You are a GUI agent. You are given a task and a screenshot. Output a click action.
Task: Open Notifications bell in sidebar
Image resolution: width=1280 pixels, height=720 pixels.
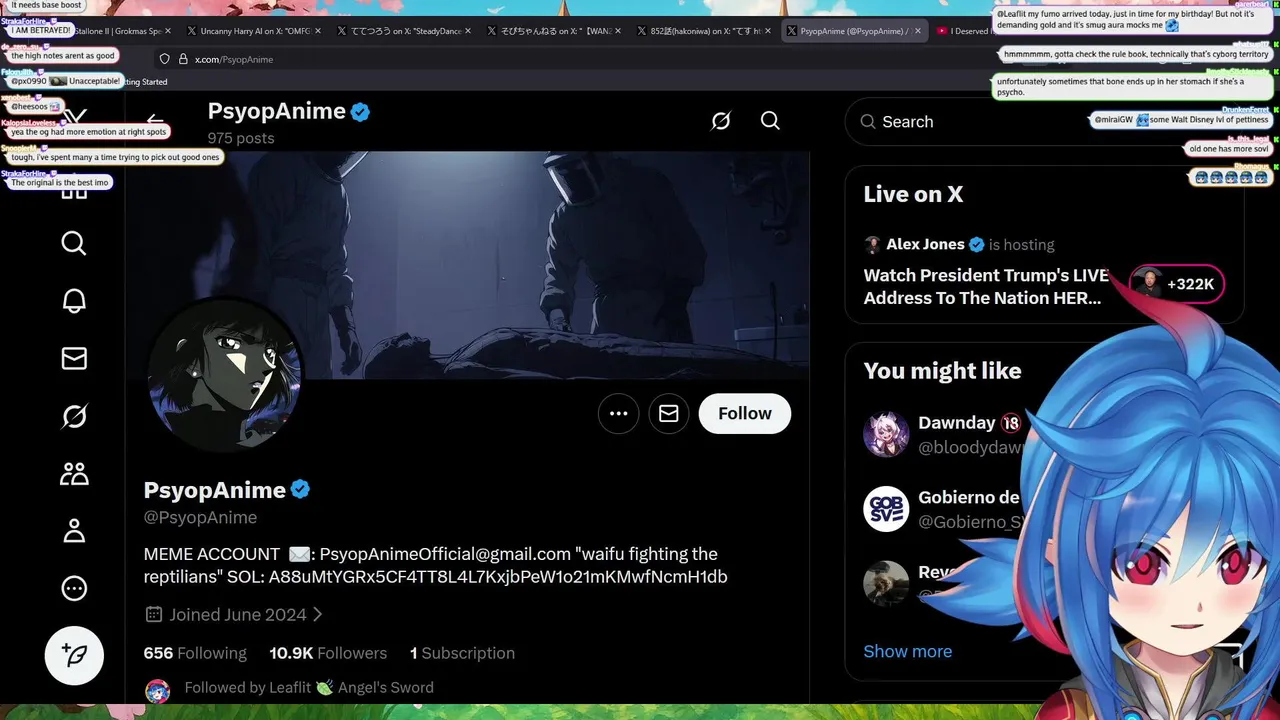pyautogui.click(x=74, y=301)
